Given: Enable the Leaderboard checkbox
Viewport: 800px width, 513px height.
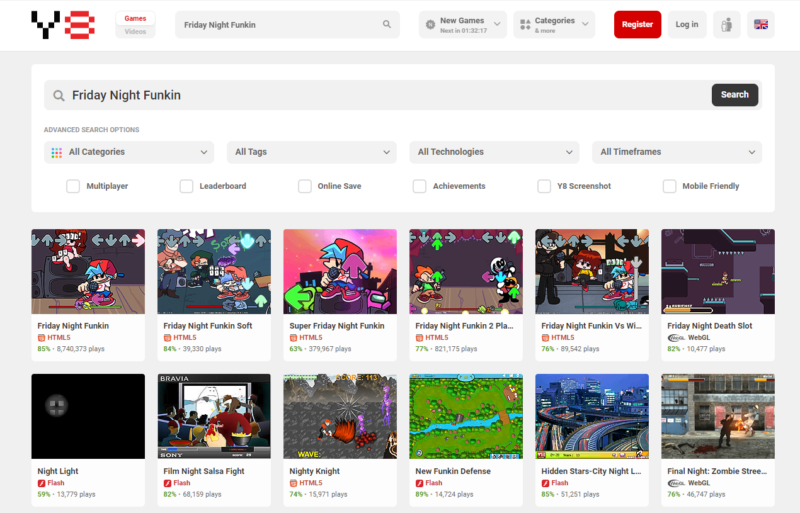Looking at the screenshot, I should [x=186, y=186].
